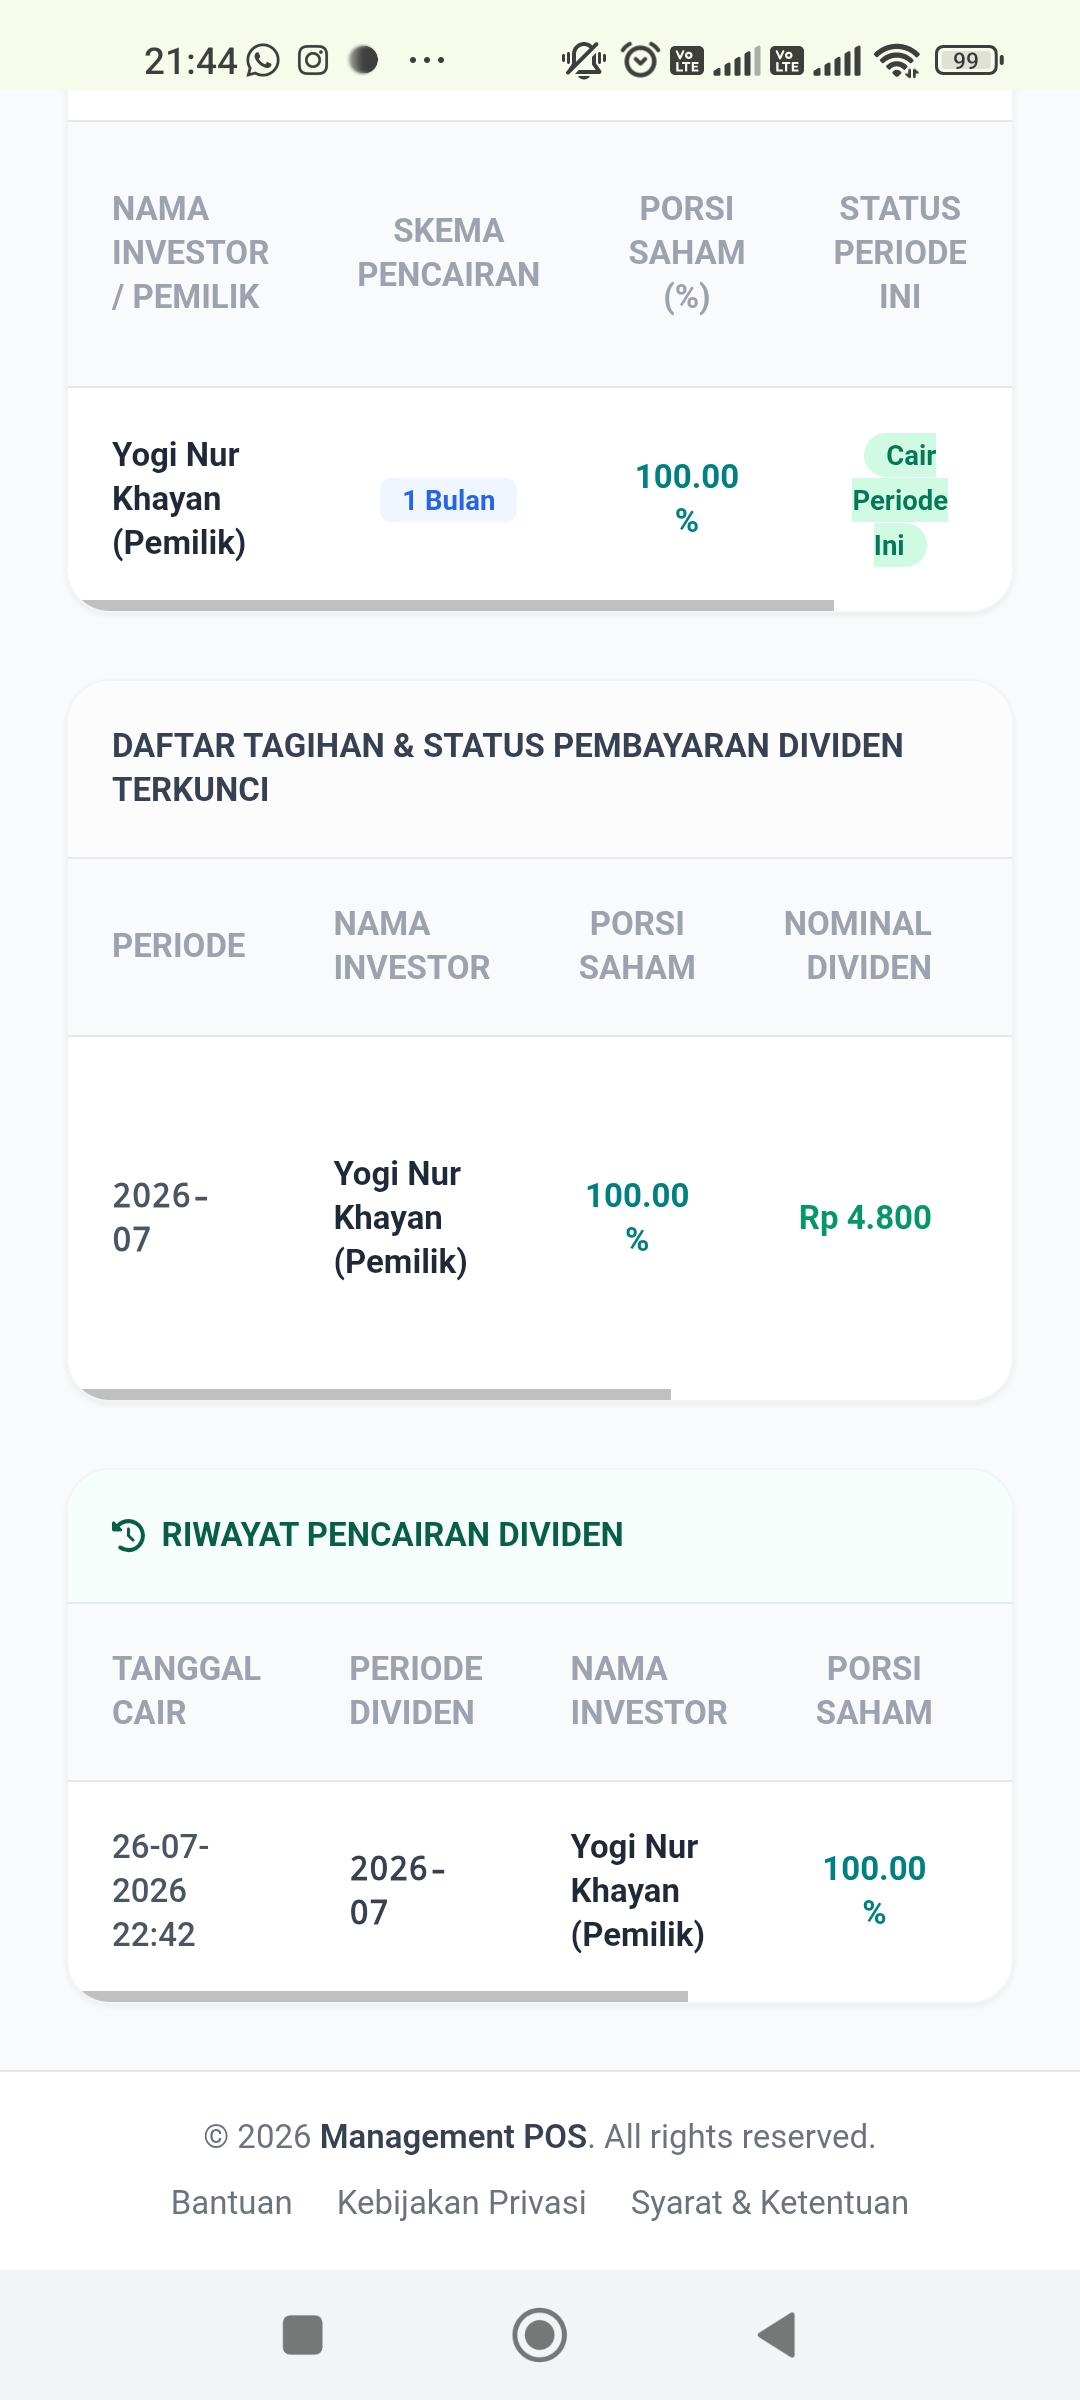1080x2400 pixels.
Task: Open the Kebijakan Privasi link
Action: pyautogui.click(x=461, y=2203)
